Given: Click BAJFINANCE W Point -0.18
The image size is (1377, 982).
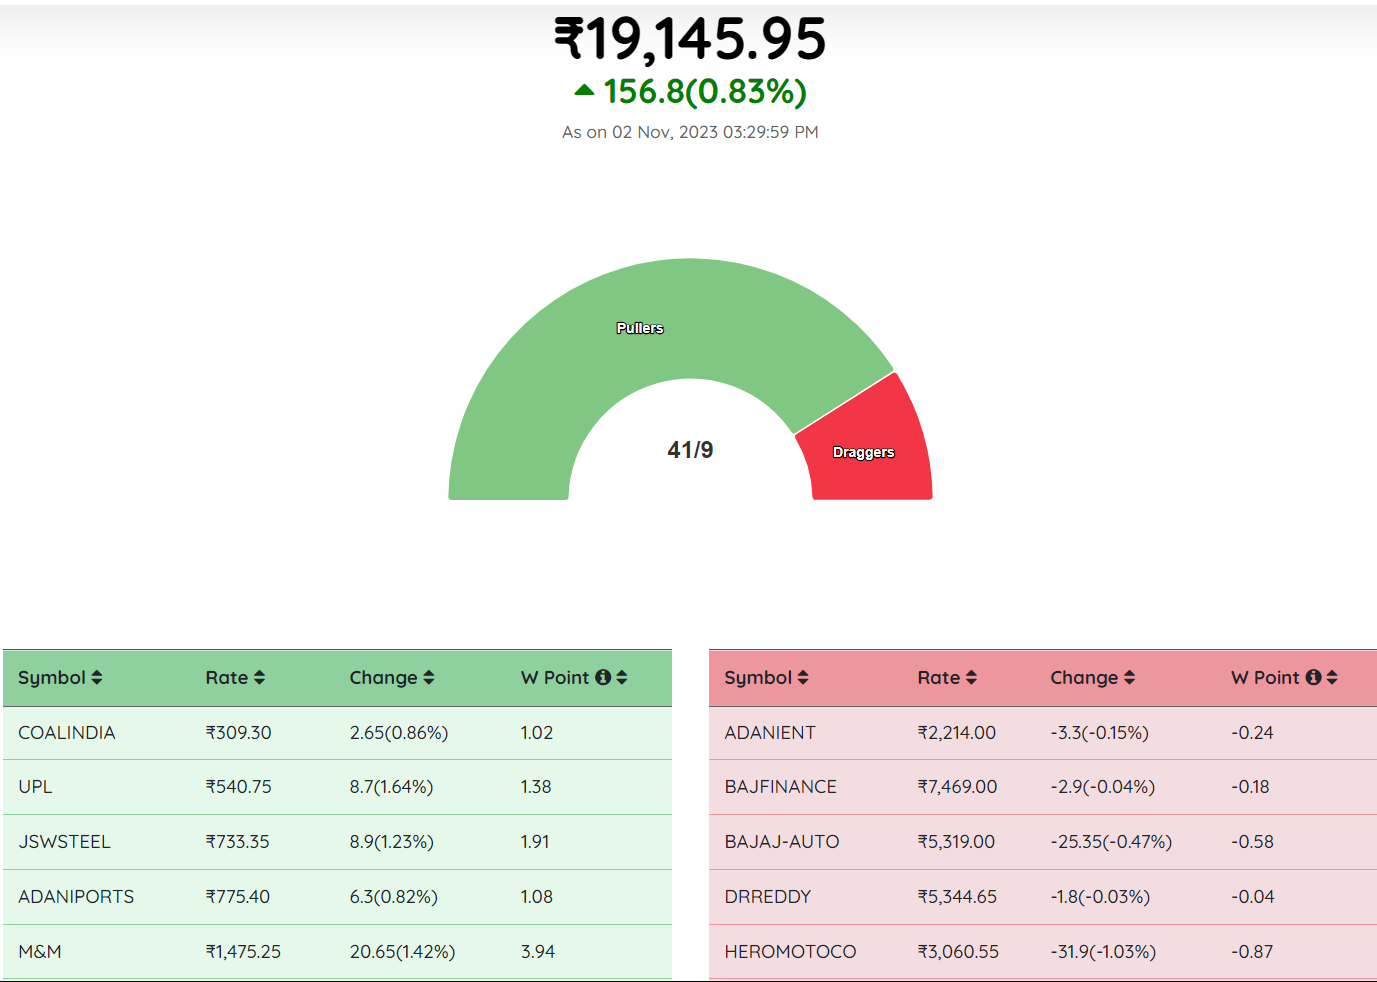Looking at the screenshot, I should tap(1250, 787).
